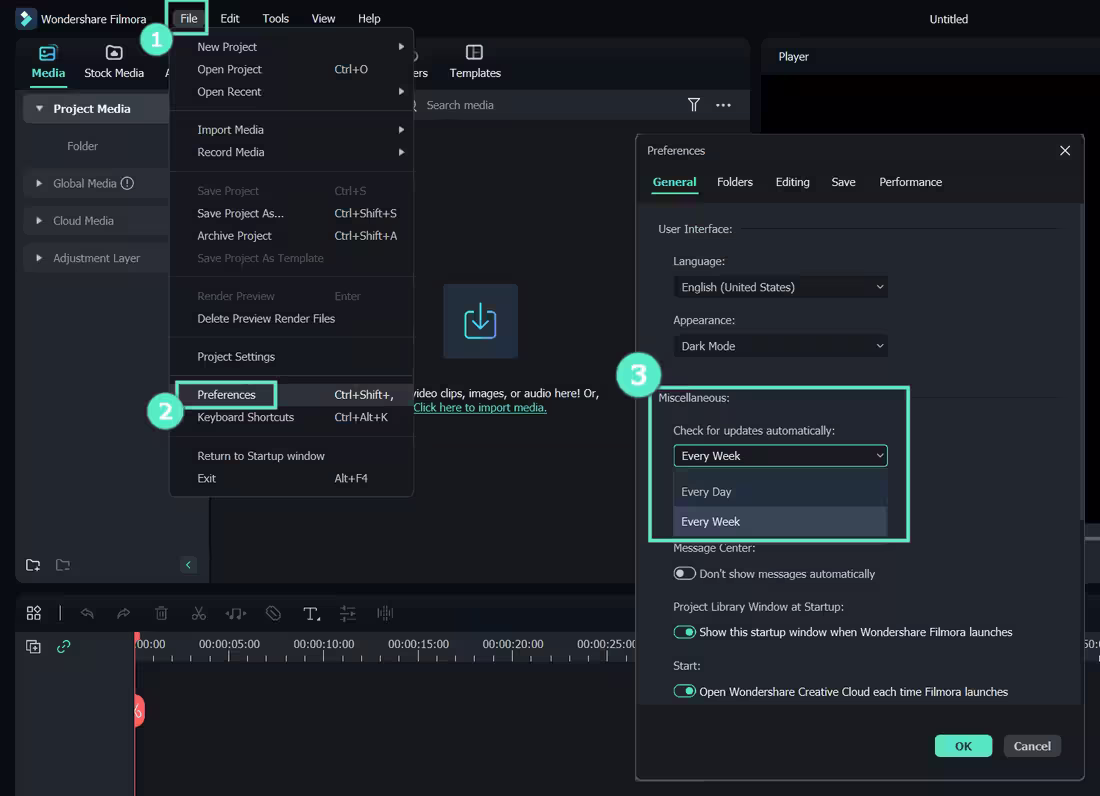Click the Delete trash icon in timeline toolbar
Viewport: 1100px width, 796px height.
pyautogui.click(x=161, y=613)
